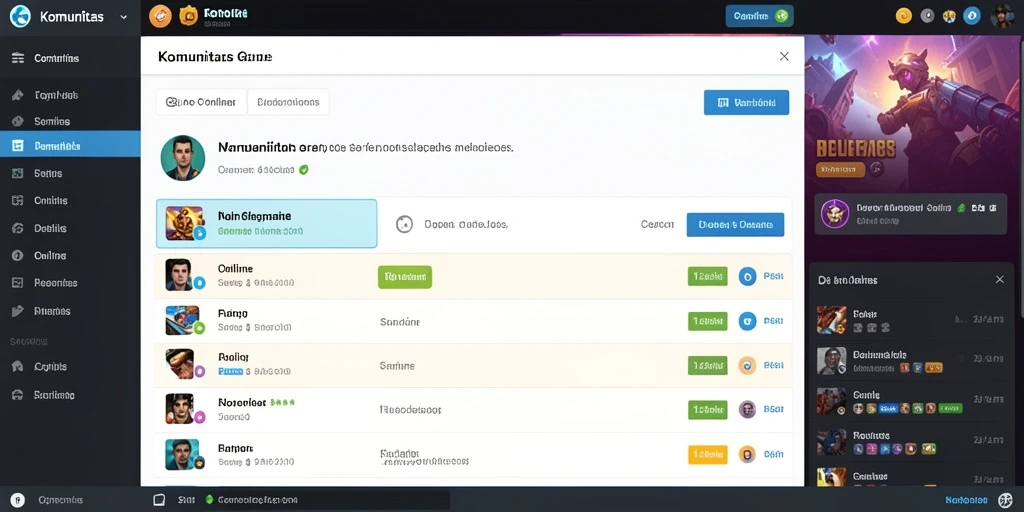The width and height of the screenshot is (1024, 512).
Task: Click the green verified check badge
Action: pyautogui.click(x=303, y=170)
